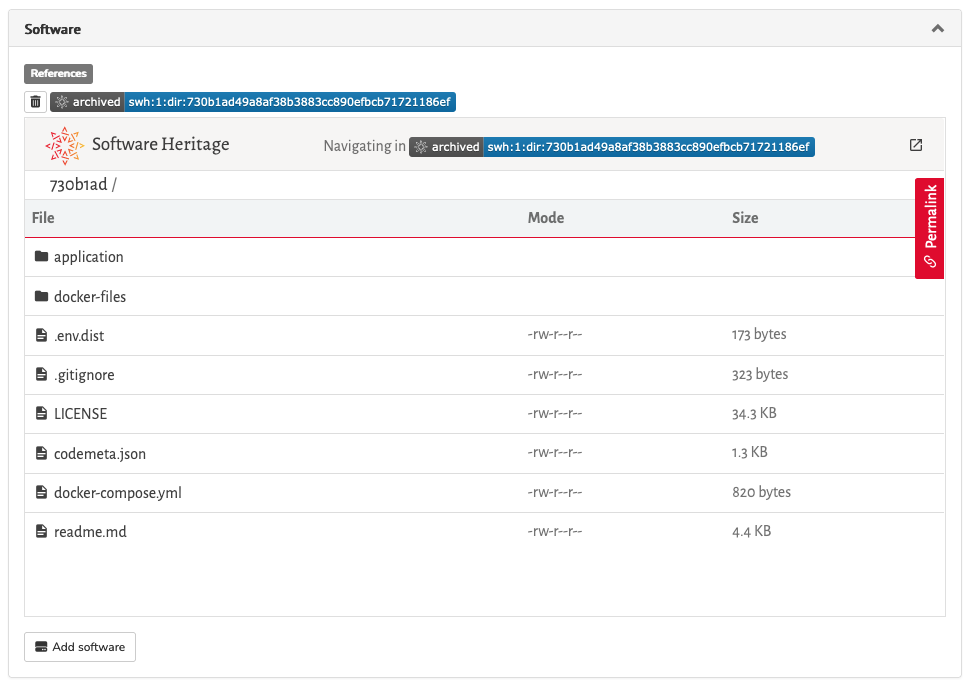Screen dimensions: 972x685
Task: Click the Add software button
Action: pyautogui.click(x=79, y=646)
